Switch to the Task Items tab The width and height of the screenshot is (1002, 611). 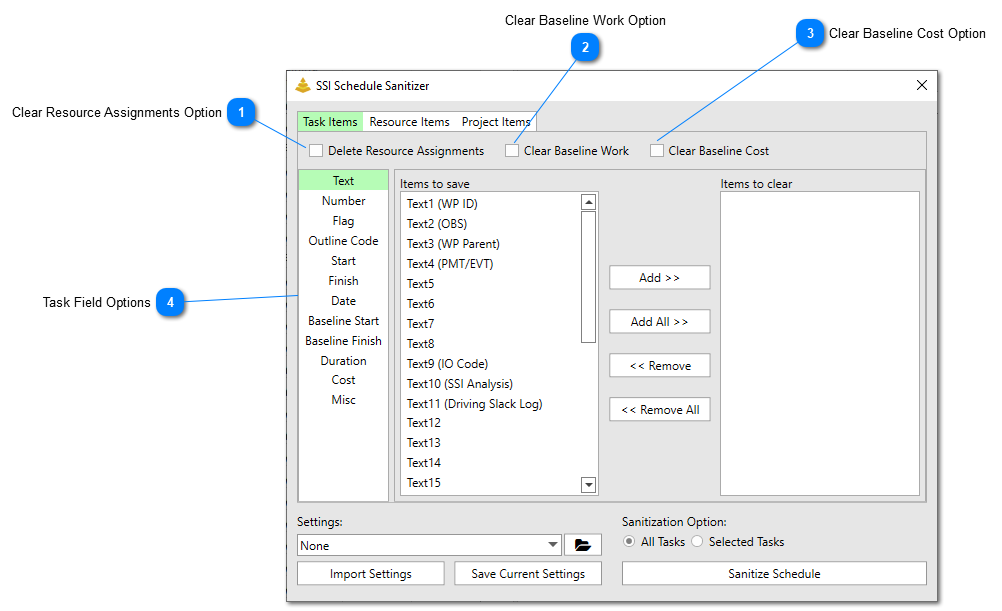pos(330,121)
